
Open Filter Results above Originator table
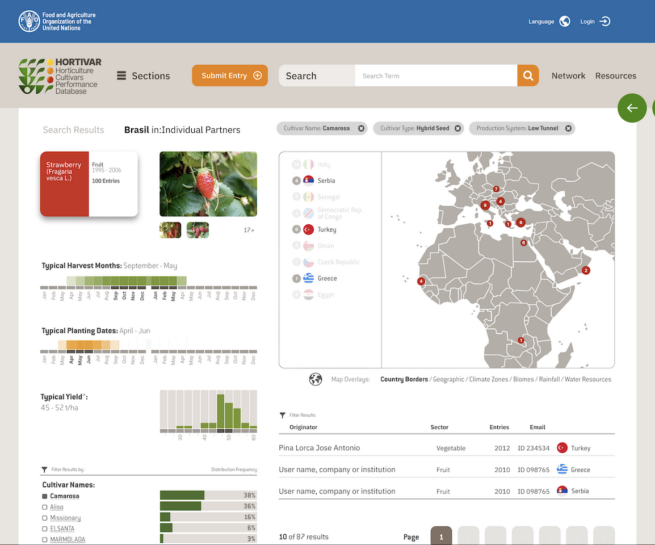(x=283, y=414)
